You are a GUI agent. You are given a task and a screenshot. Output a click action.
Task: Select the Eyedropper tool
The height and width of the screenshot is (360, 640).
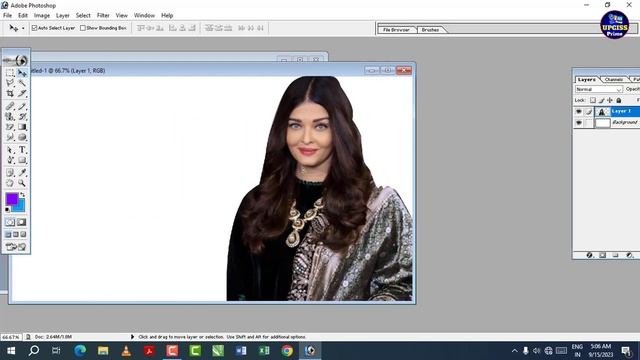22,173
